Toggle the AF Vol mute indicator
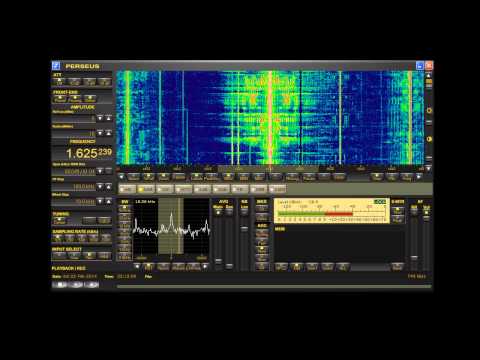This screenshot has width=480, height=360. click(x=426, y=213)
